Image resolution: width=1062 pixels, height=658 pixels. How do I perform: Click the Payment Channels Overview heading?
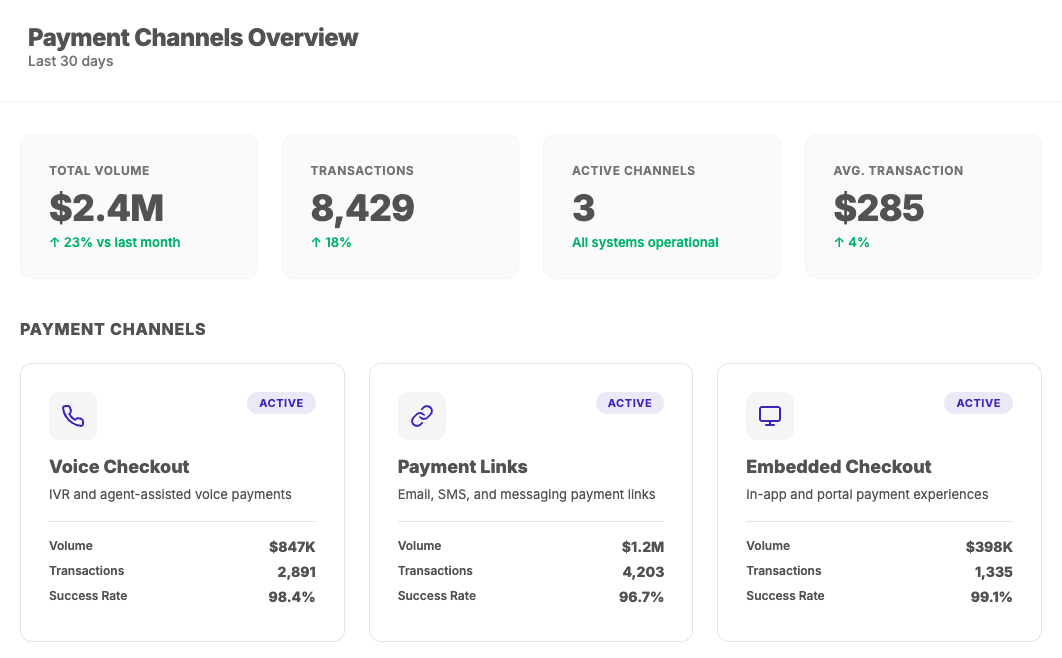193,38
